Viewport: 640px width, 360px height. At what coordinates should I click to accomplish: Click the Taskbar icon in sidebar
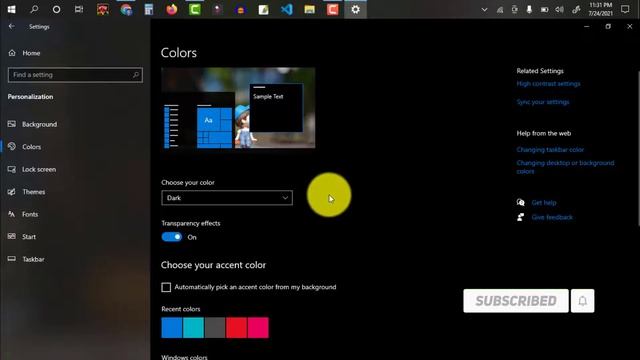pyautogui.click(x=12, y=259)
